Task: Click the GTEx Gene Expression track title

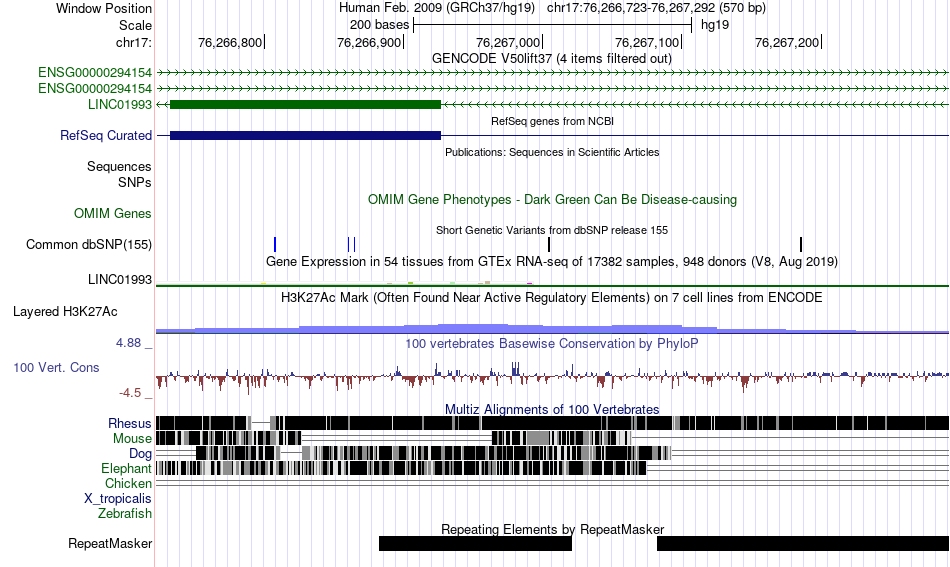Action: tap(551, 262)
